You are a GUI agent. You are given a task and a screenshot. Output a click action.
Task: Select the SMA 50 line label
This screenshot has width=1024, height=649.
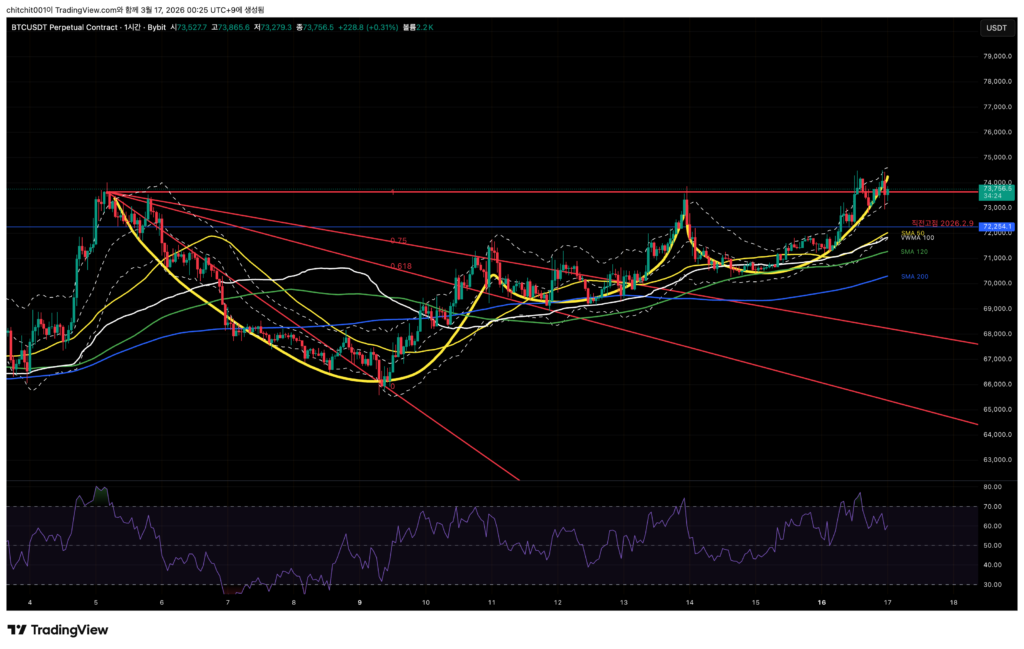(911, 233)
